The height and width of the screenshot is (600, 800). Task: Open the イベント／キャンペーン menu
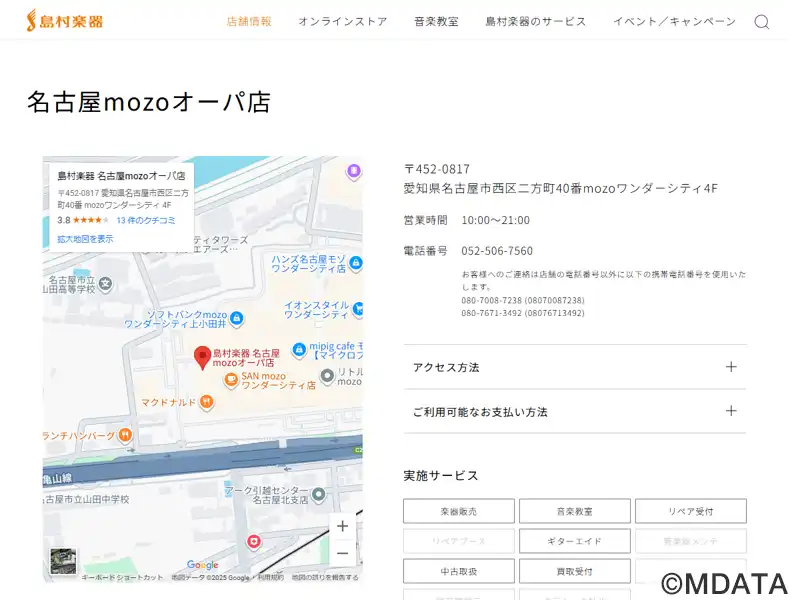coord(674,21)
